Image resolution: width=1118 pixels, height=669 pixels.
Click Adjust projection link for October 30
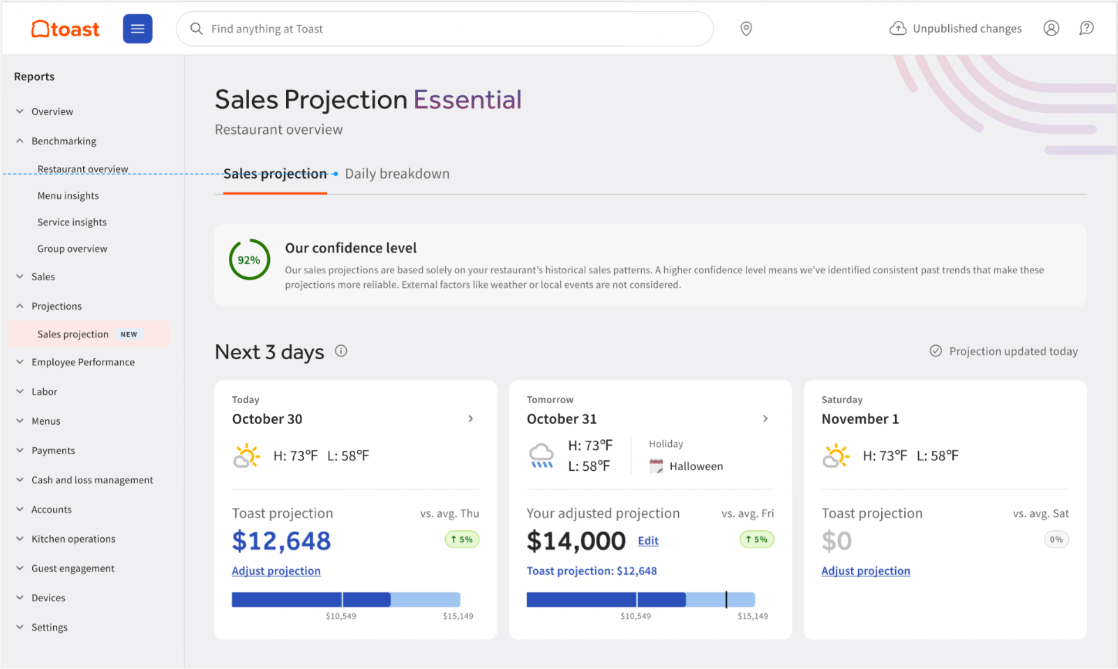click(276, 571)
